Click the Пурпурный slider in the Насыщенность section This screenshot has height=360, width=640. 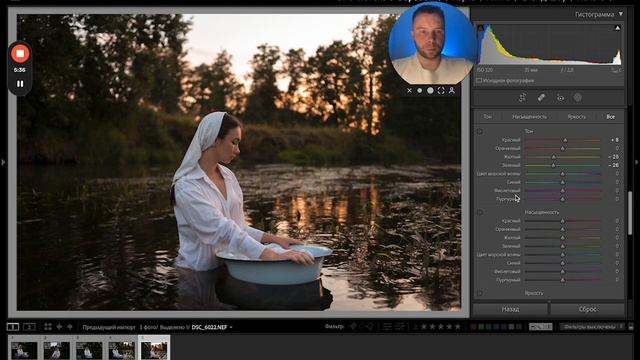[x=562, y=280]
